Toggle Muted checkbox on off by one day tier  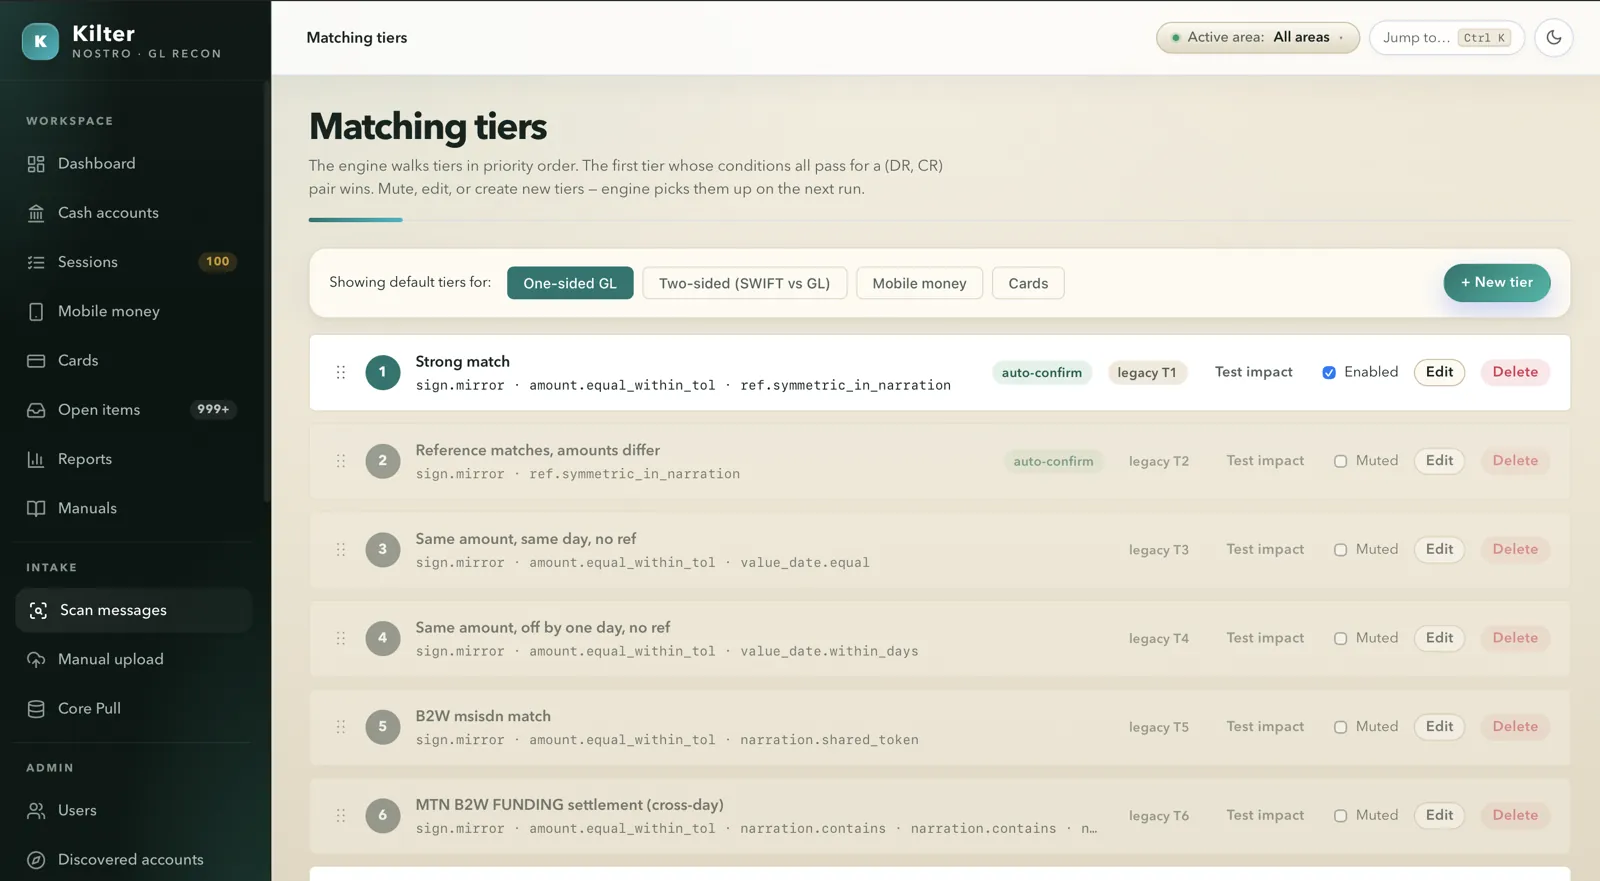pos(1340,639)
